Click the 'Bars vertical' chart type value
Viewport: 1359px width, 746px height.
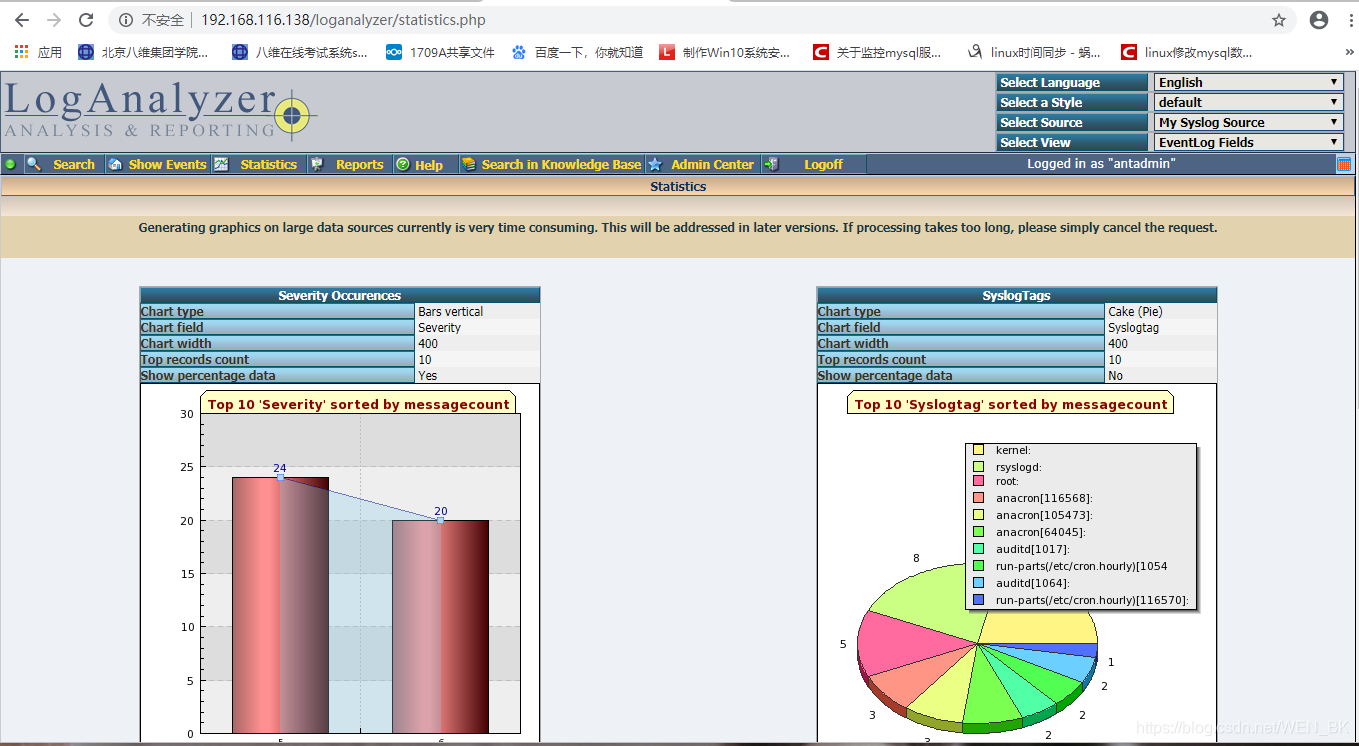pos(450,312)
